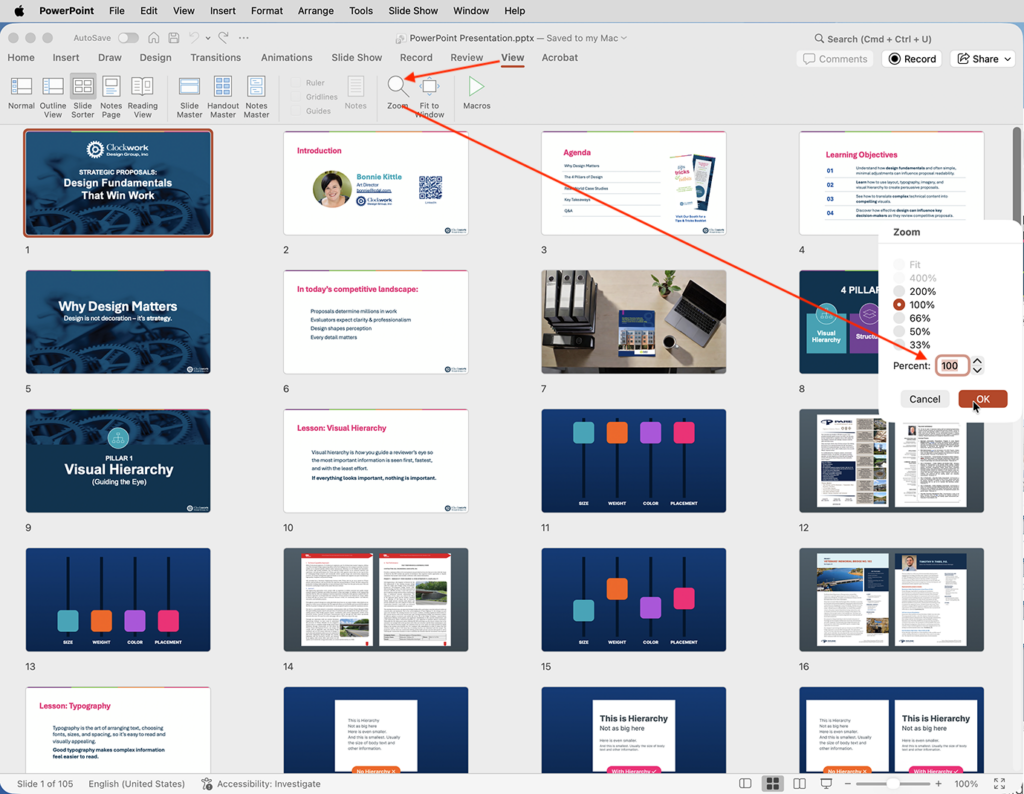Open the more options ellipsis in the title bar
Image resolution: width=1024 pixels, height=794 pixels.
tap(244, 38)
